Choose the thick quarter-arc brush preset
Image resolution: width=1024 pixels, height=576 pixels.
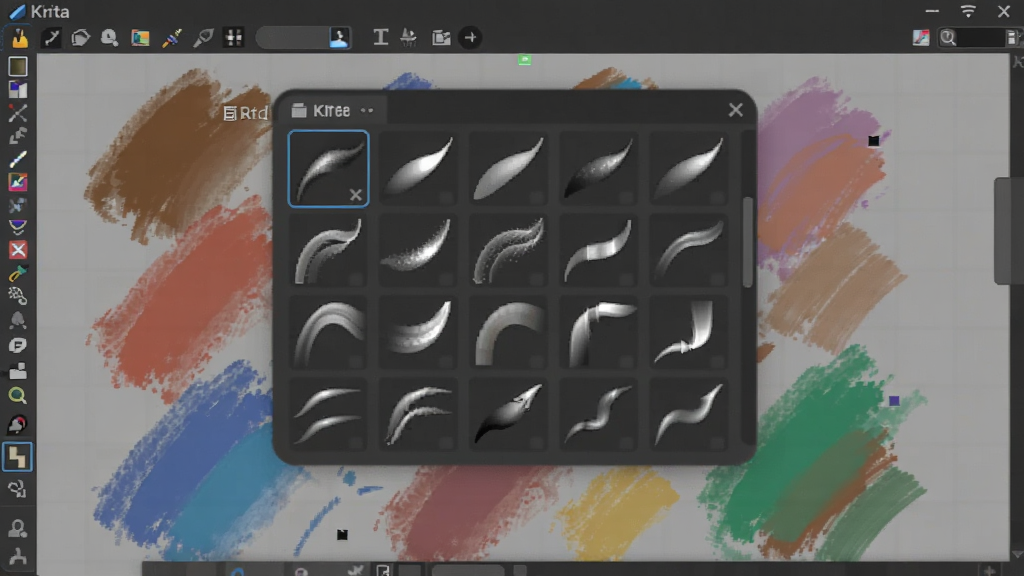tap(508, 332)
